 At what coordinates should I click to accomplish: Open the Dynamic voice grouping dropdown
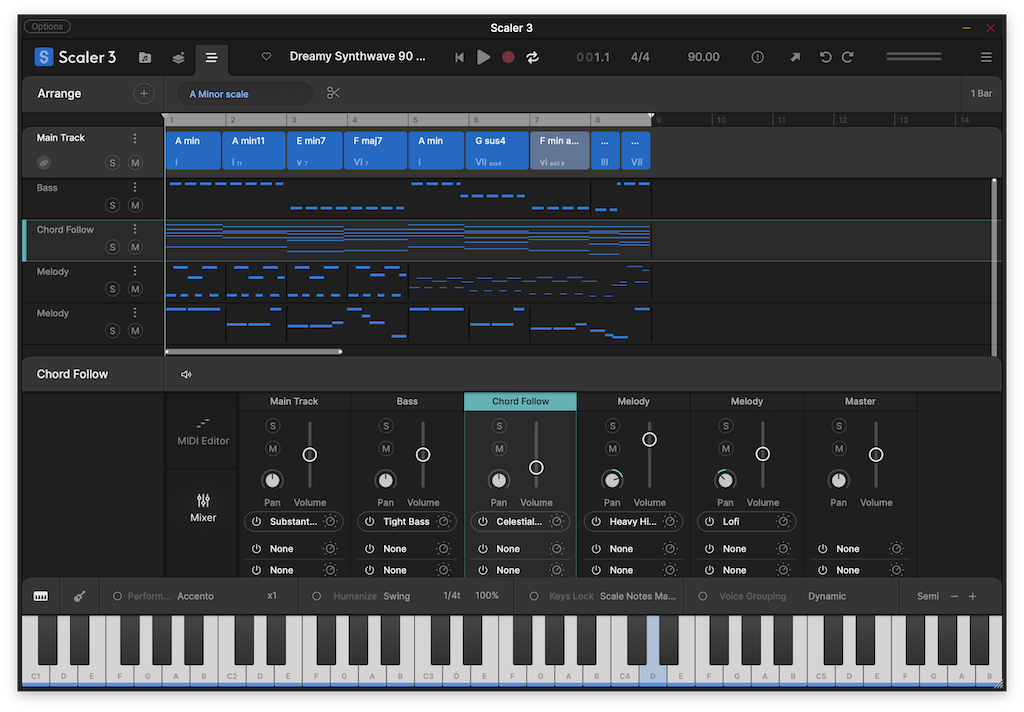(x=827, y=596)
